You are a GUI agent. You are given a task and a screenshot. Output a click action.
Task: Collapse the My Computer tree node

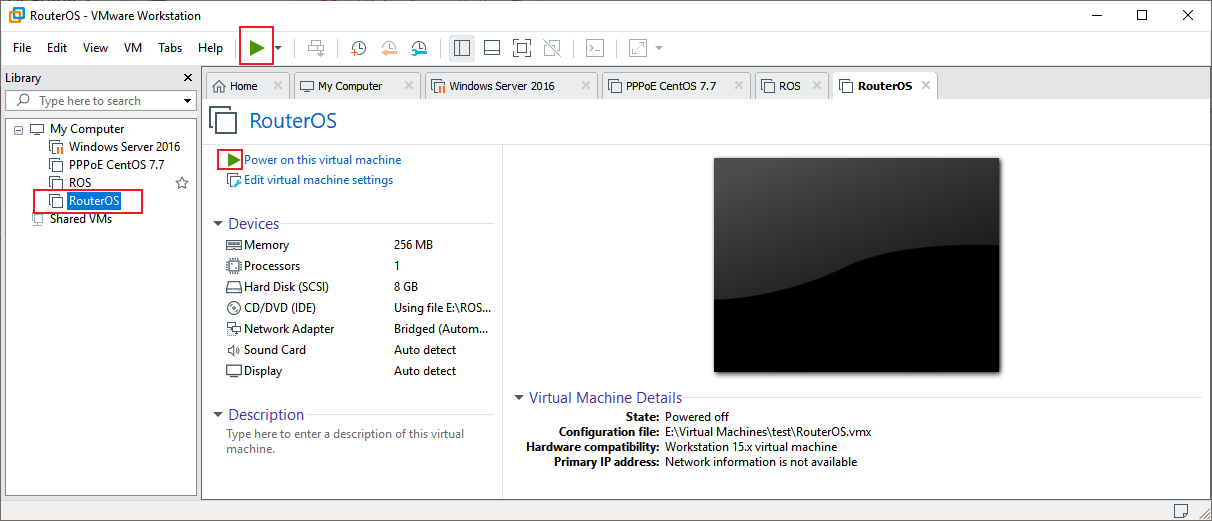(18, 129)
